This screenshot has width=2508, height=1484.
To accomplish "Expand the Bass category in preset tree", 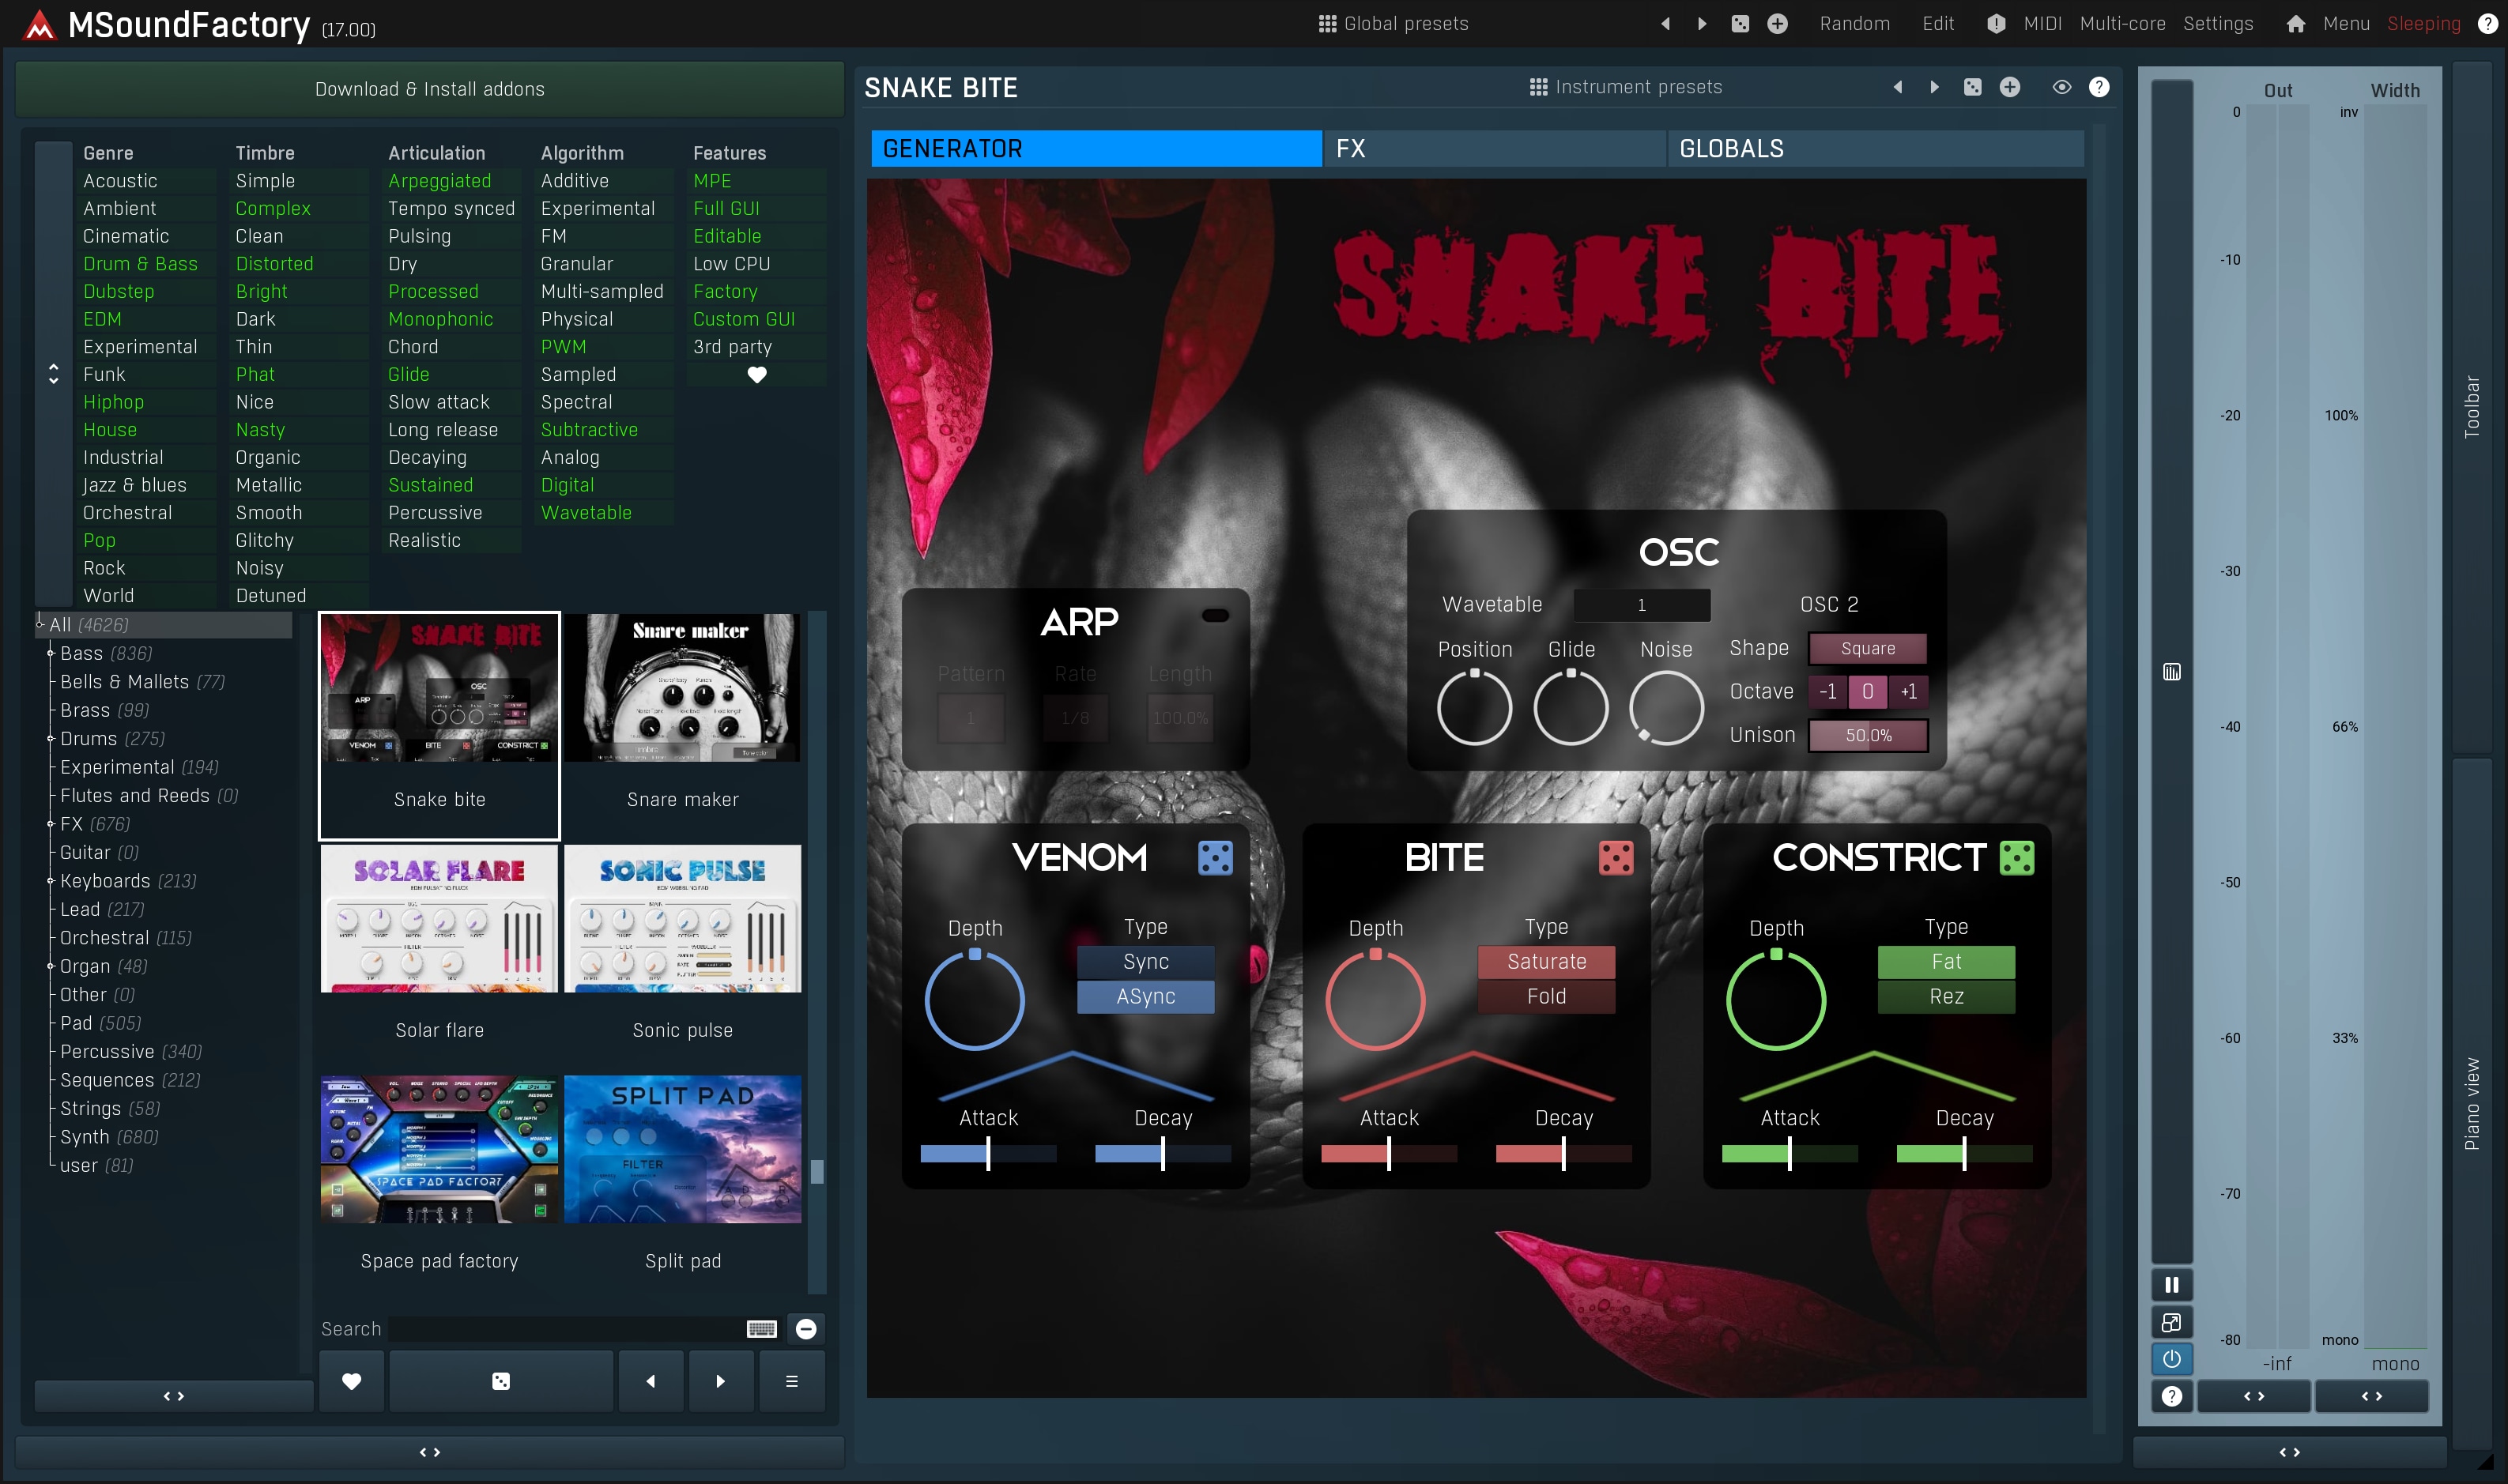I will [x=50, y=653].
